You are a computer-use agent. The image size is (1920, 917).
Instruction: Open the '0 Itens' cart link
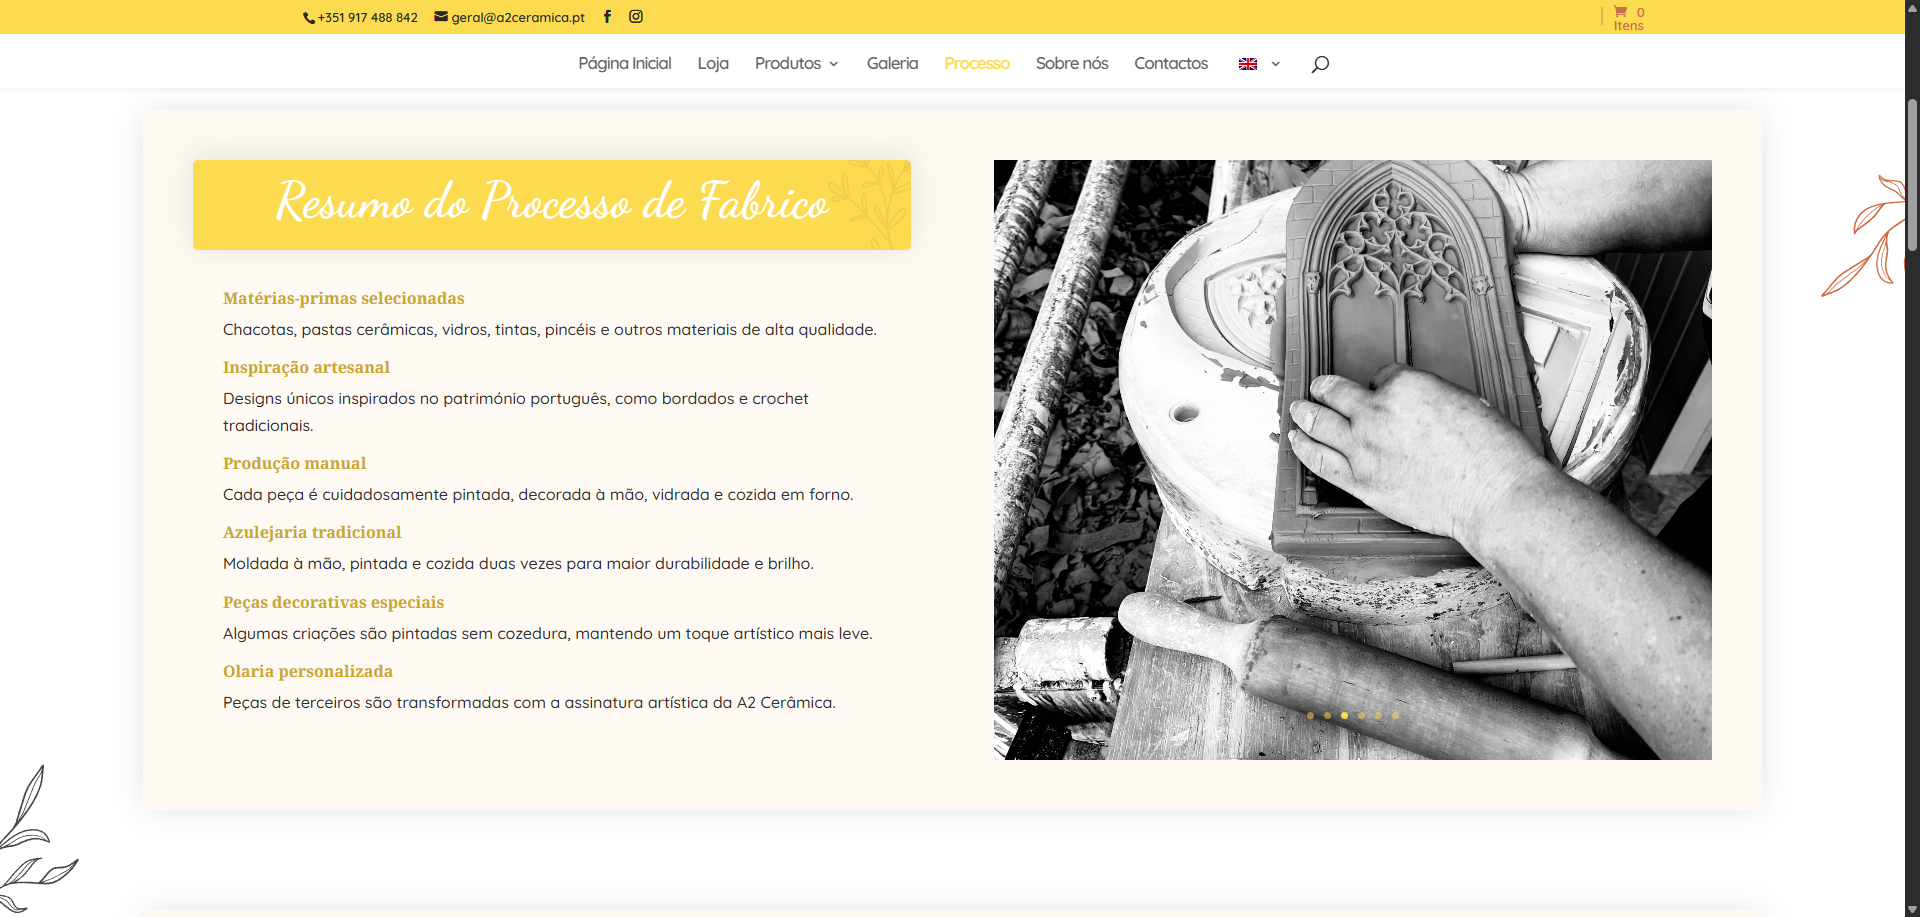point(1629,19)
